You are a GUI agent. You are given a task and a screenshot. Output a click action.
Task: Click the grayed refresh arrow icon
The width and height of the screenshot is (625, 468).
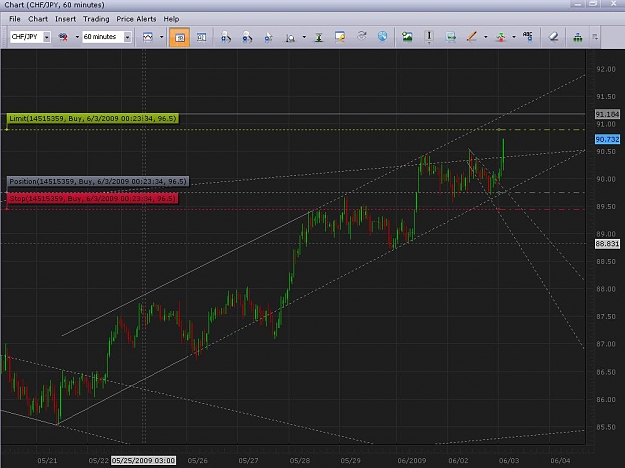point(362,36)
